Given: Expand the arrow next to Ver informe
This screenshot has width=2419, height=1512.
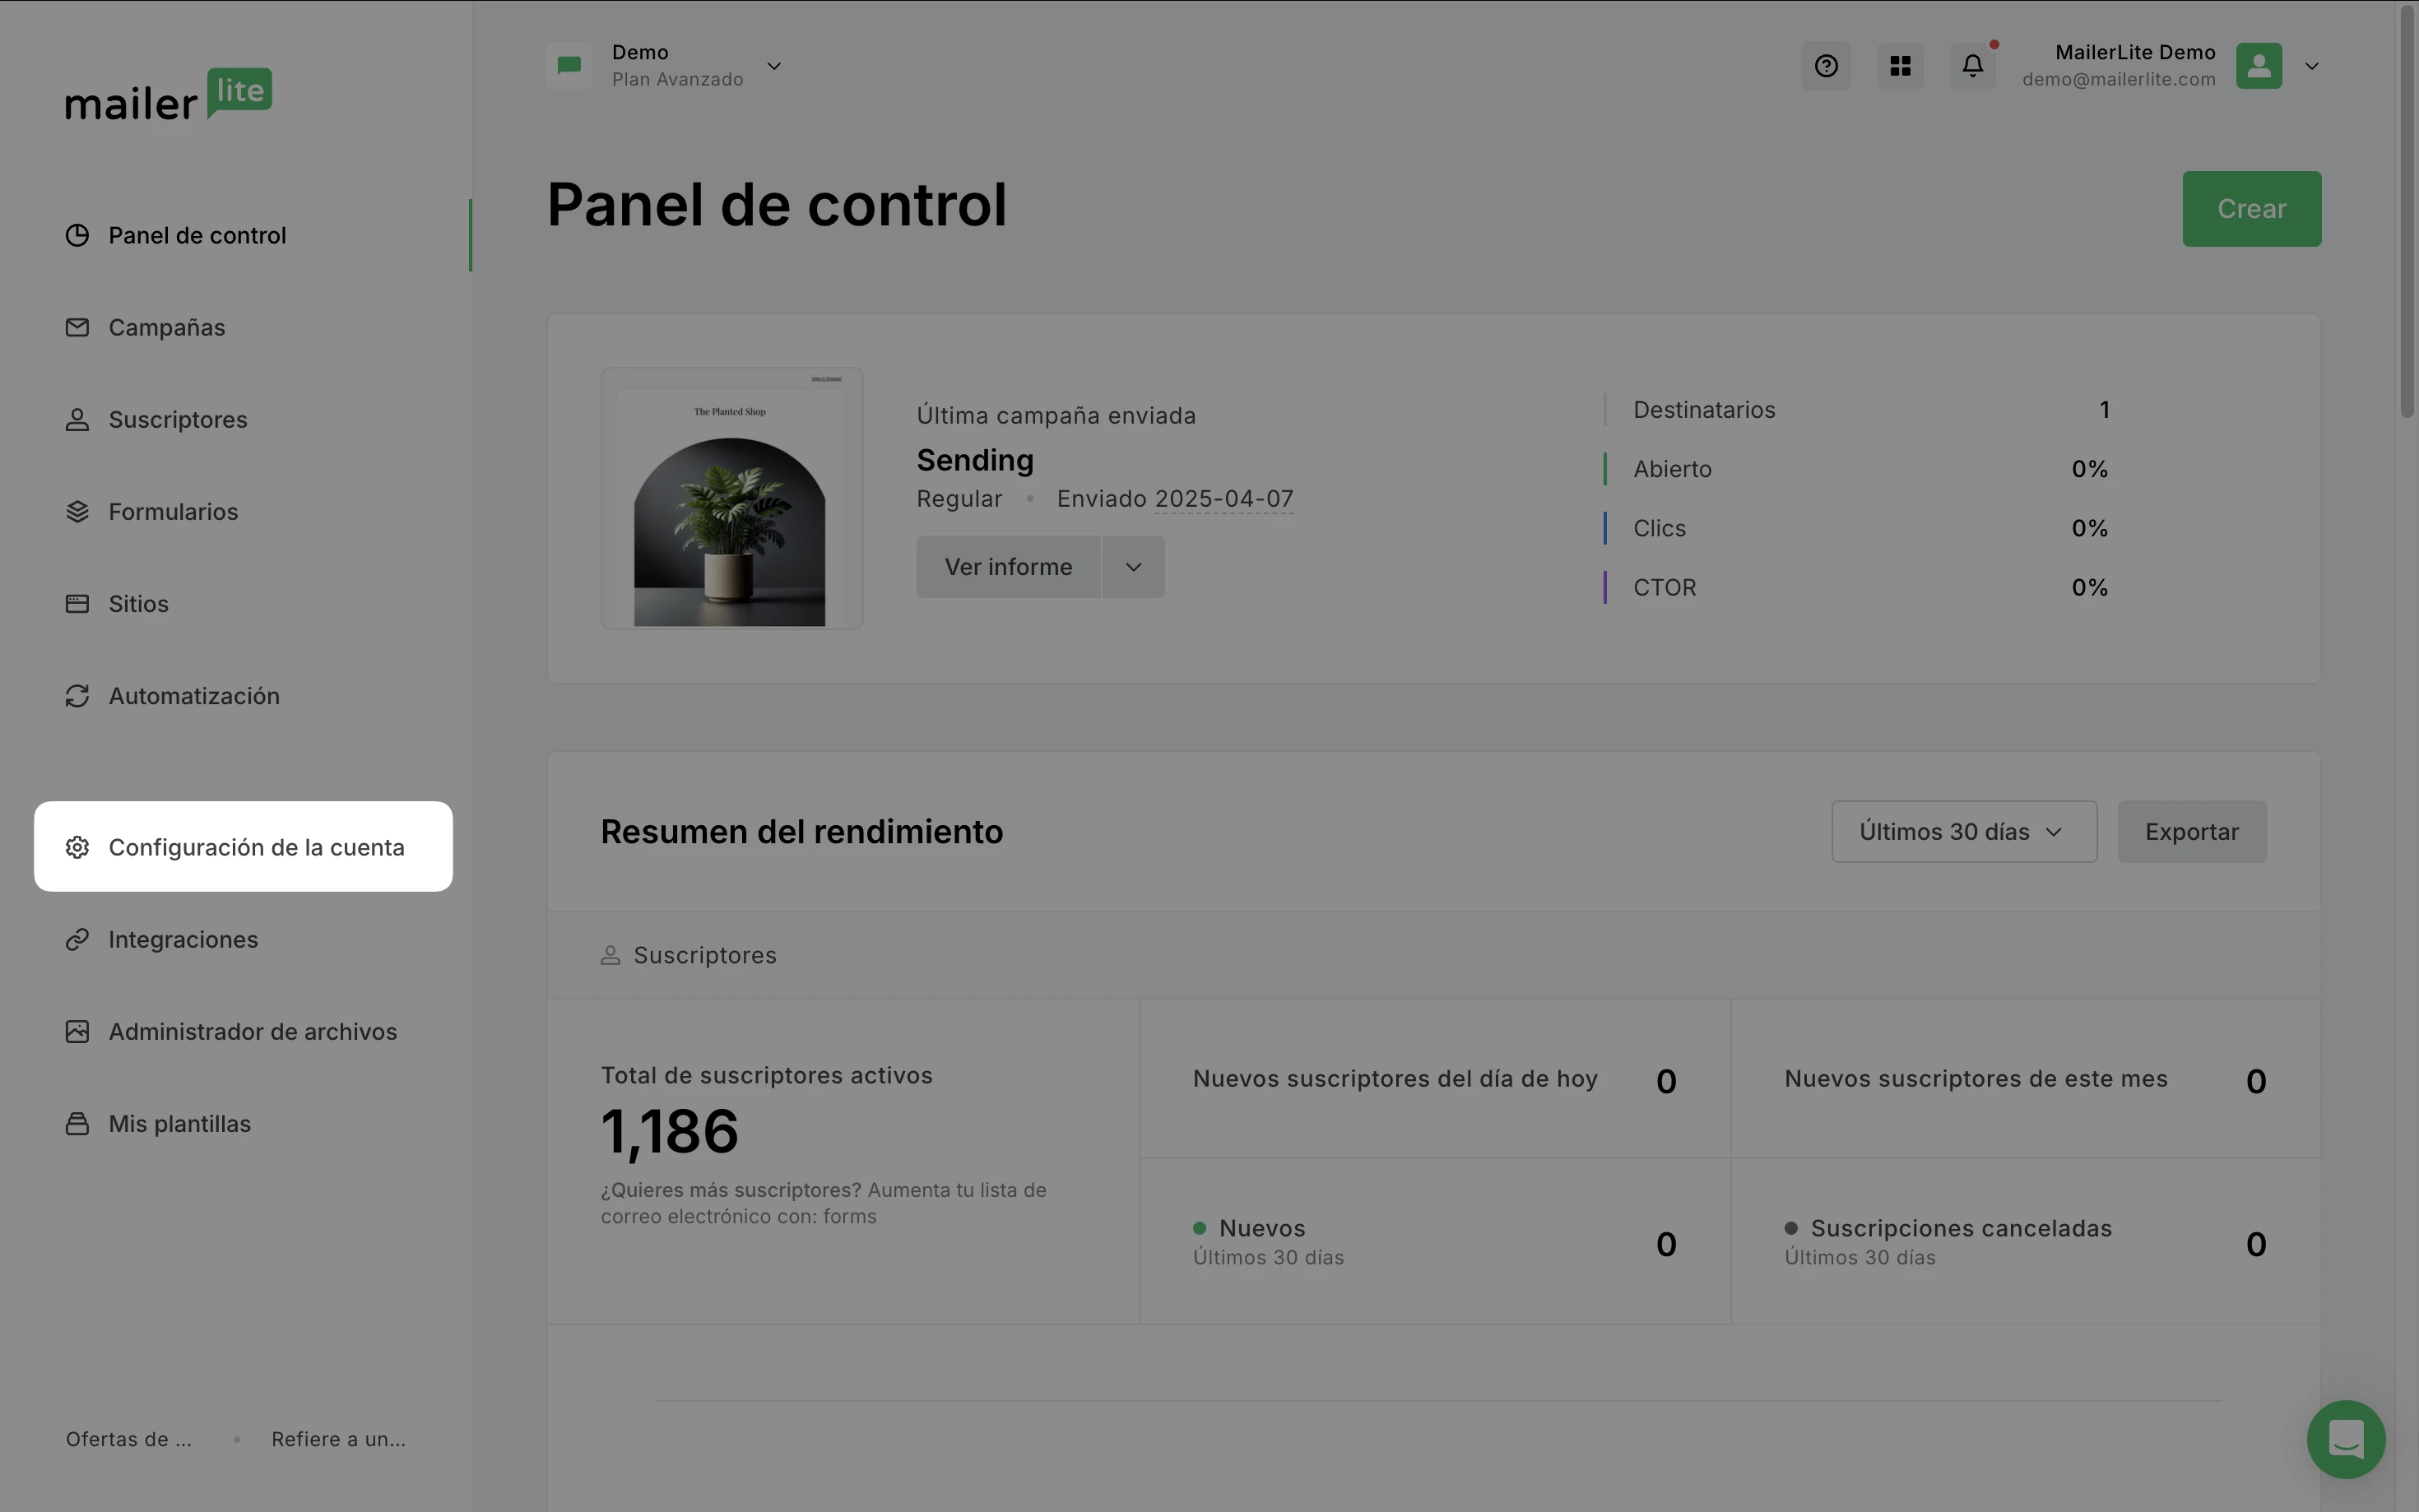Looking at the screenshot, I should click(1133, 567).
